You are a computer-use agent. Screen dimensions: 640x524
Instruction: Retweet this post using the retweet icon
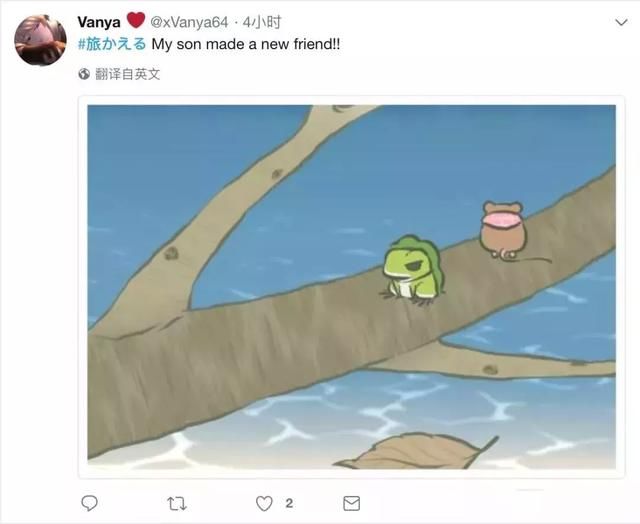tap(177, 504)
